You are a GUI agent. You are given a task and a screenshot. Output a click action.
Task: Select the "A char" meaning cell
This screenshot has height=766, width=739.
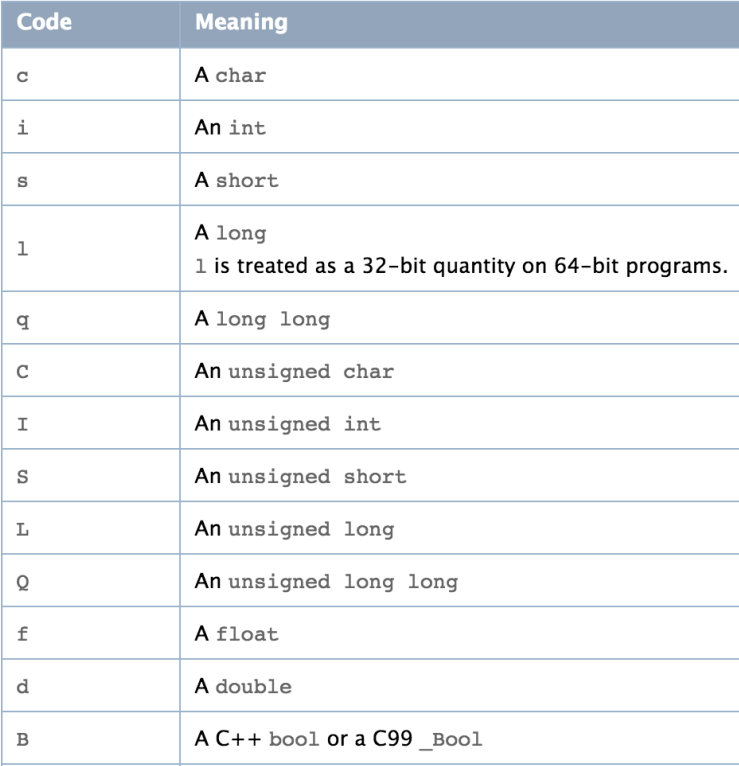tap(231, 75)
